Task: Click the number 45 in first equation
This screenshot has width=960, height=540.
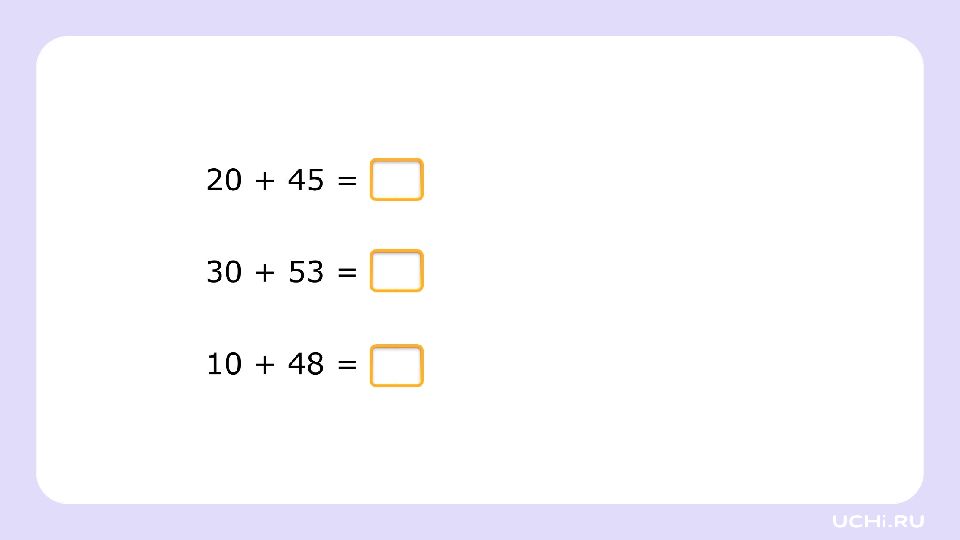Action: (x=306, y=180)
